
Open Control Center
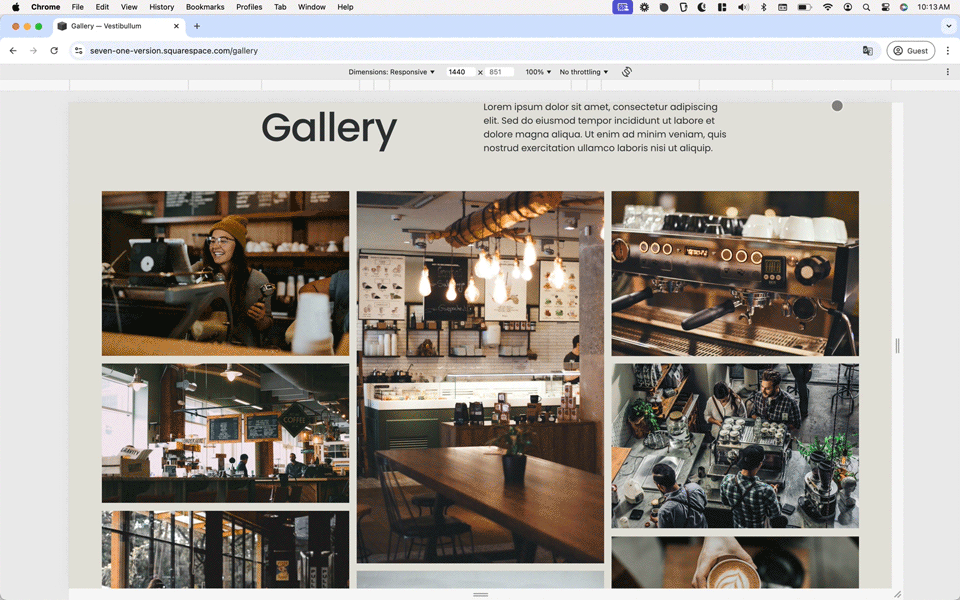[885, 7]
